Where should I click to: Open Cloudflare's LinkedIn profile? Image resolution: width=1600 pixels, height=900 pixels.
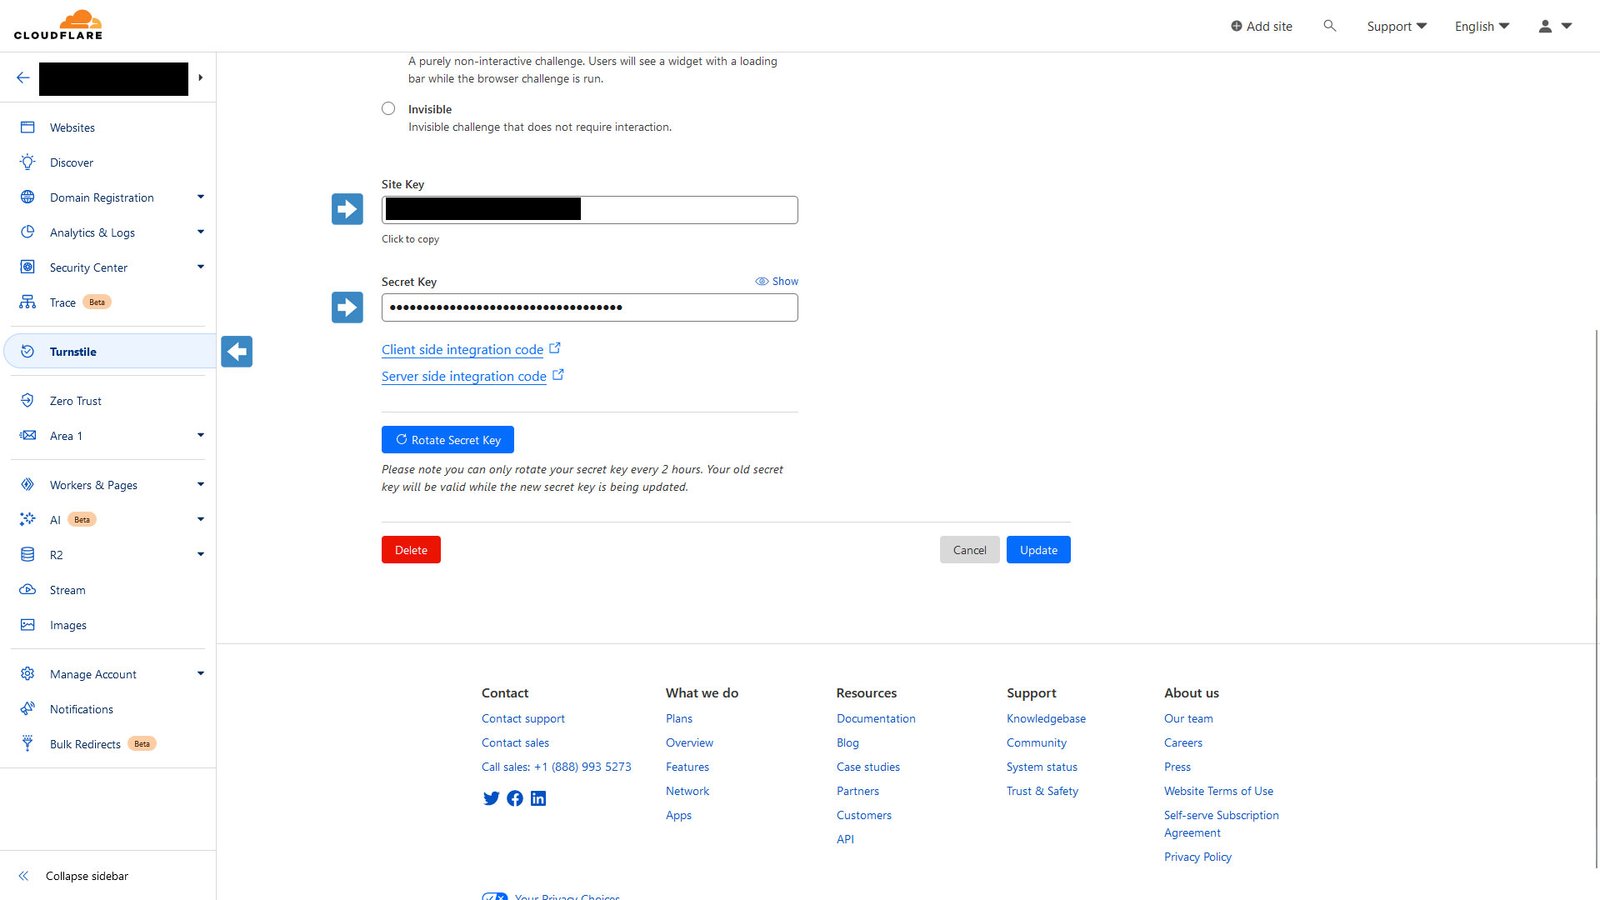tap(538, 798)
